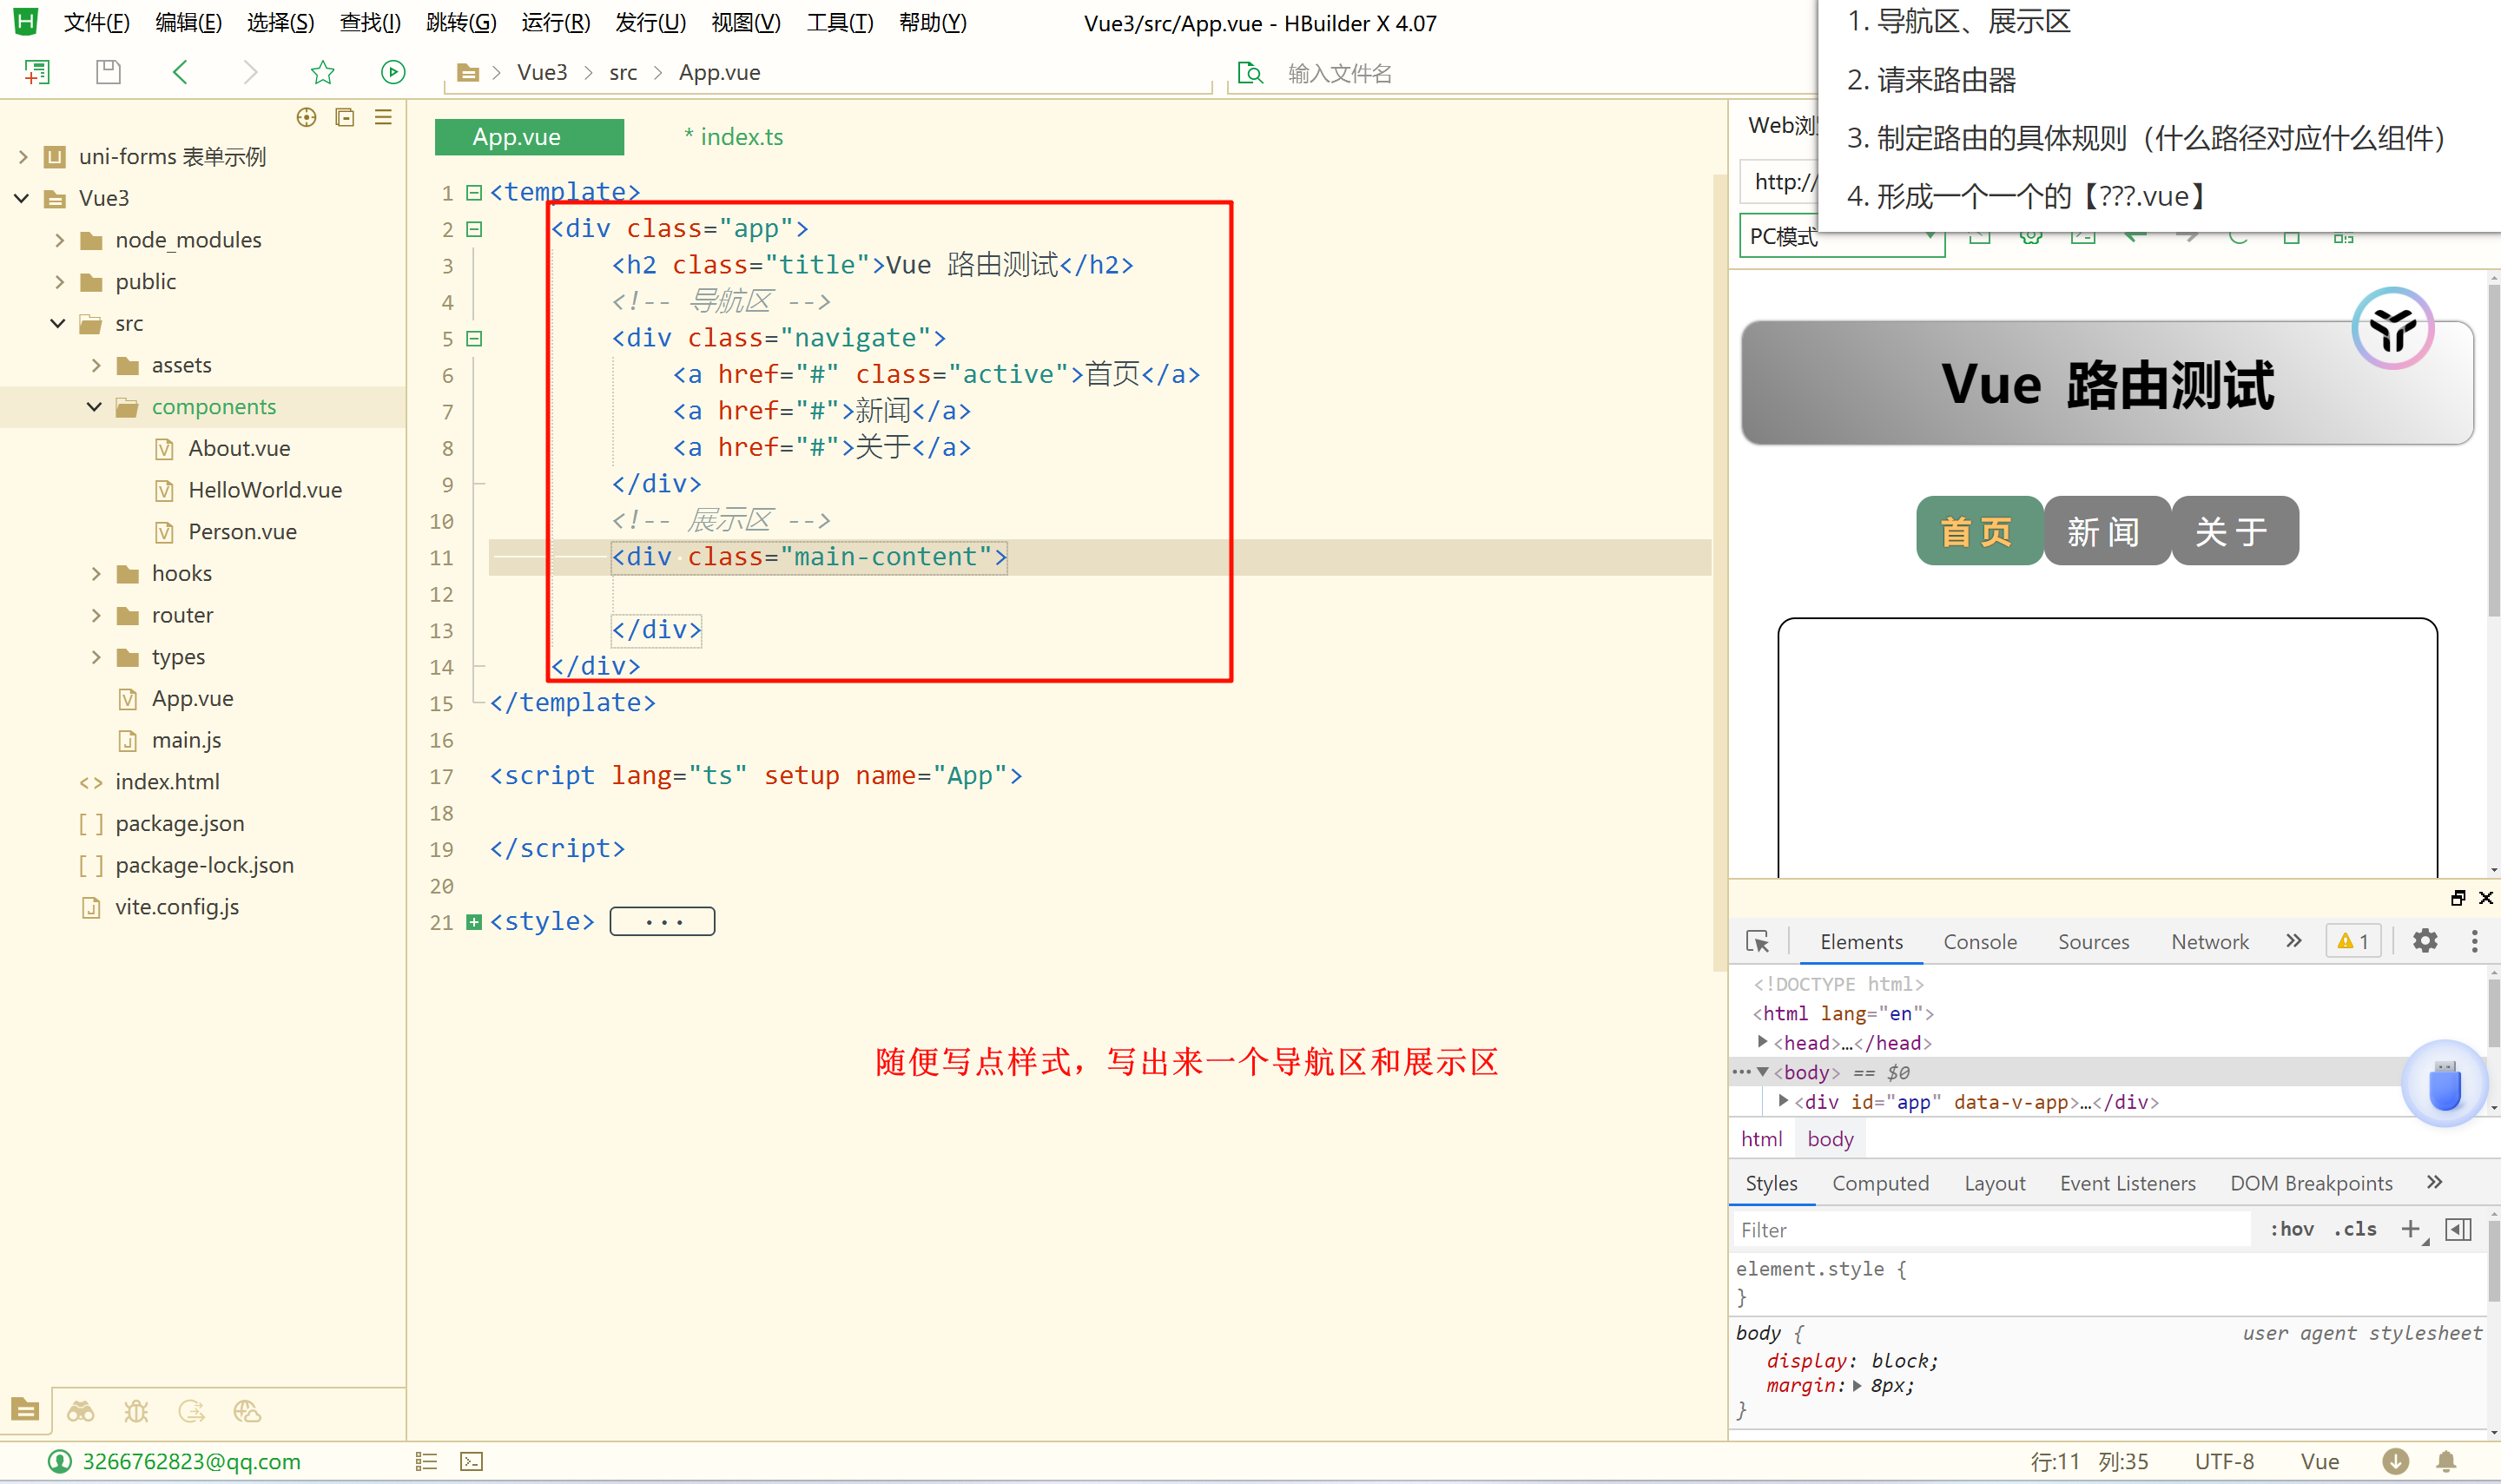Collapse code fold marker at line 5
This screenshot has height=1484, width=2501.
475,338
